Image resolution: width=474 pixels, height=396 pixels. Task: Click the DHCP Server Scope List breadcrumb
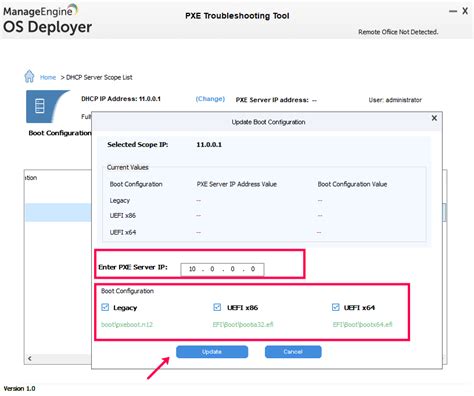pos(99,77)
